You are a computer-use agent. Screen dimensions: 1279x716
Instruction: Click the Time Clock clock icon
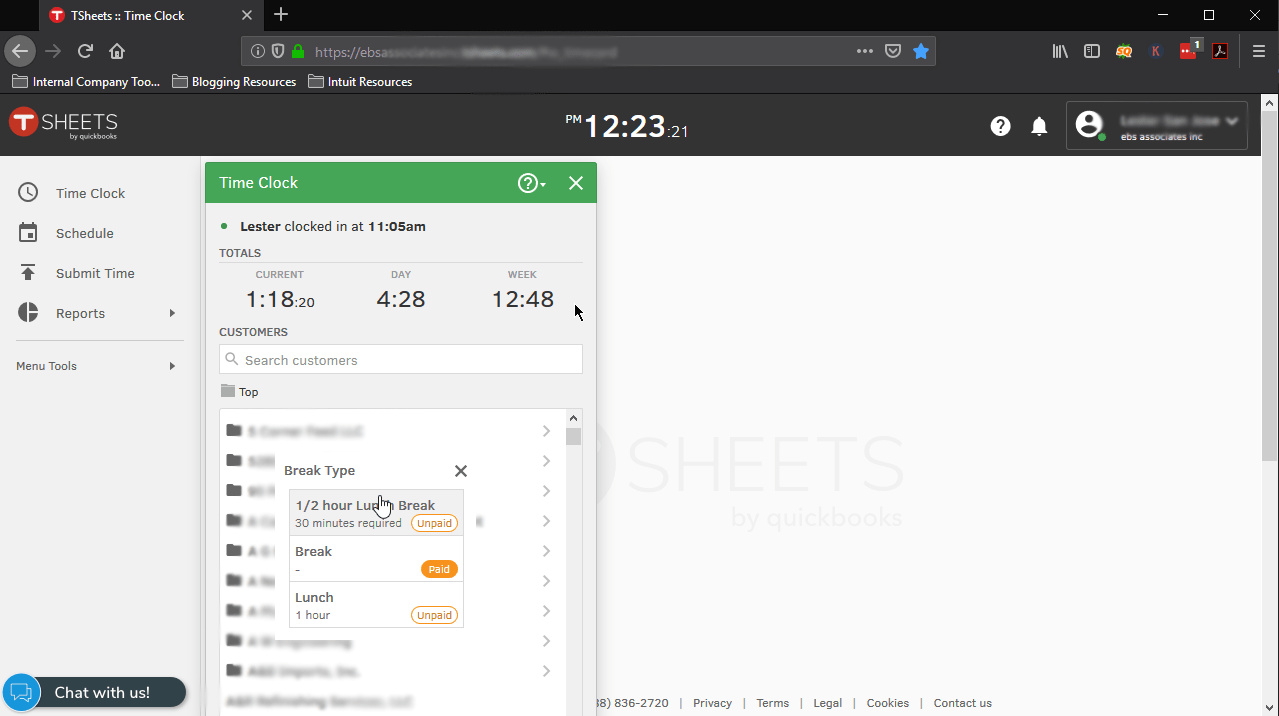(x=28, y=193)
